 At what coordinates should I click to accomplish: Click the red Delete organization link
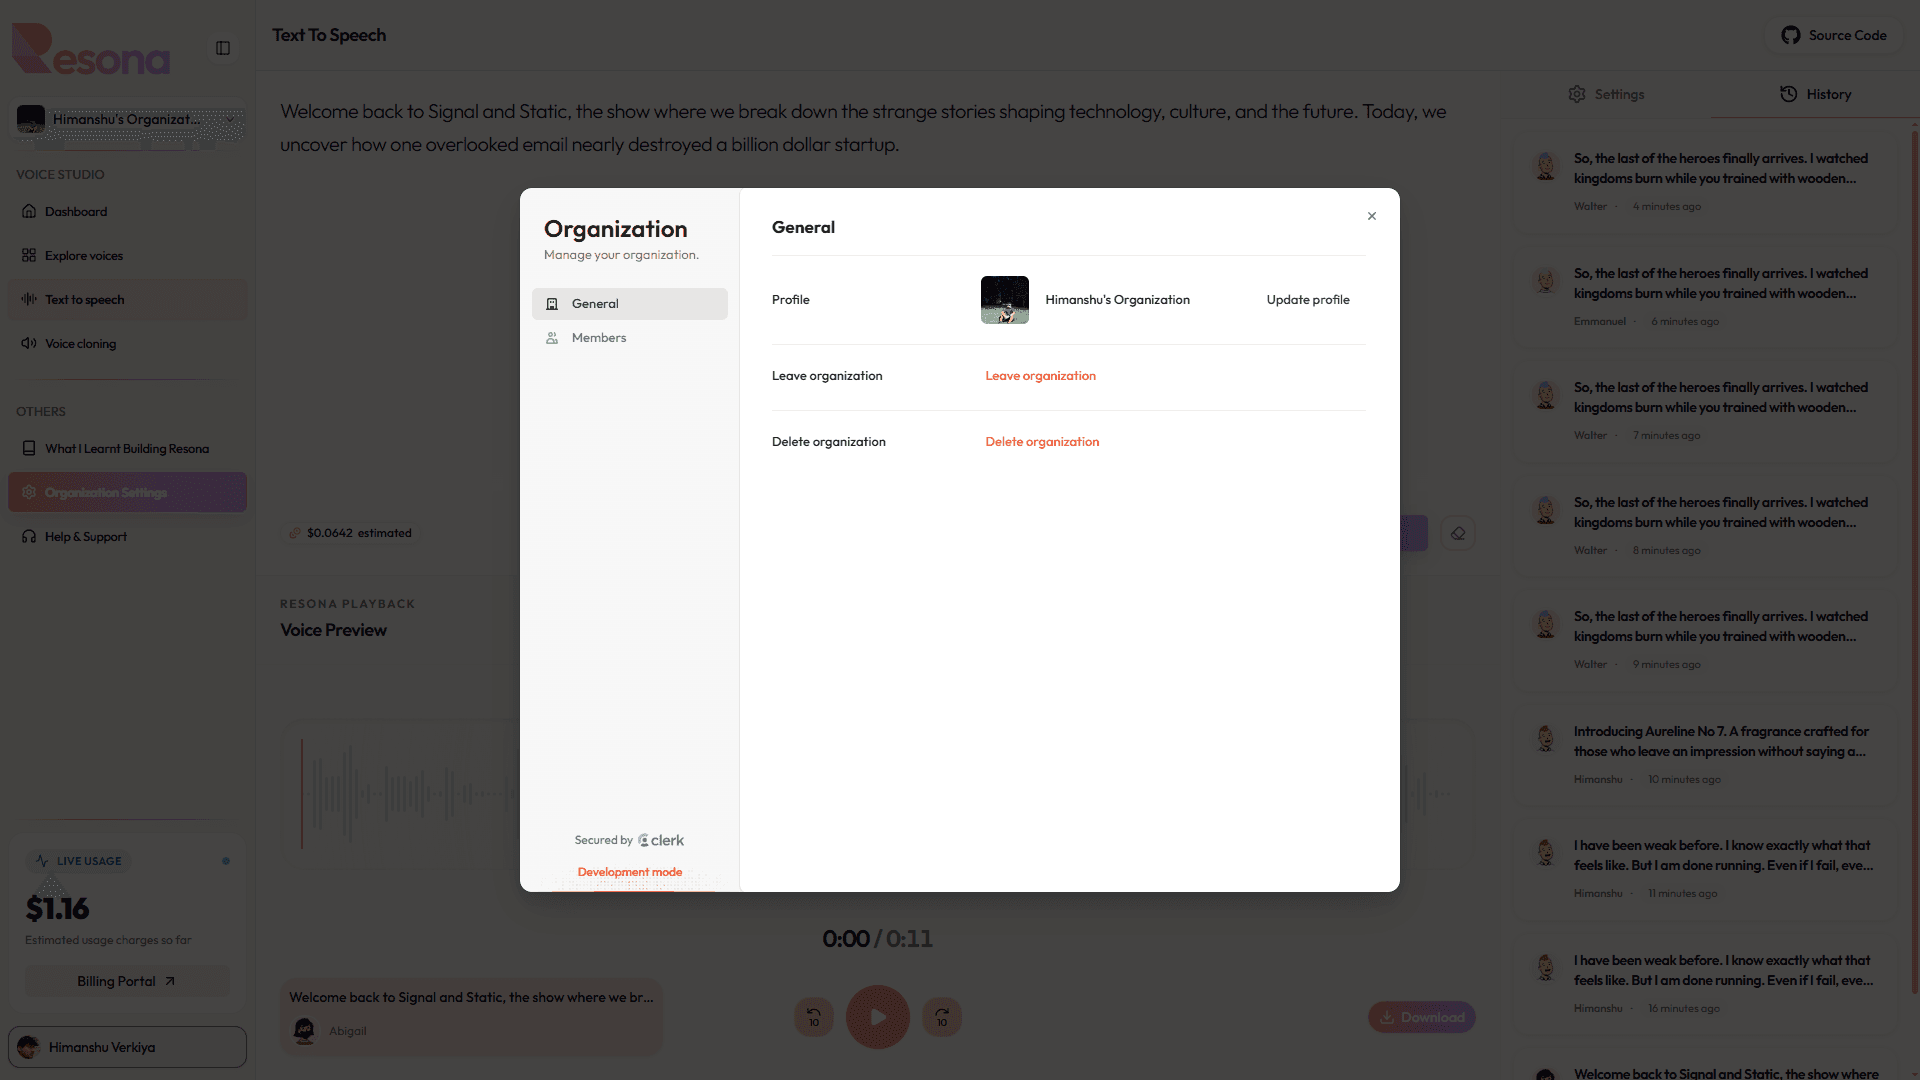pos(1042,442)
